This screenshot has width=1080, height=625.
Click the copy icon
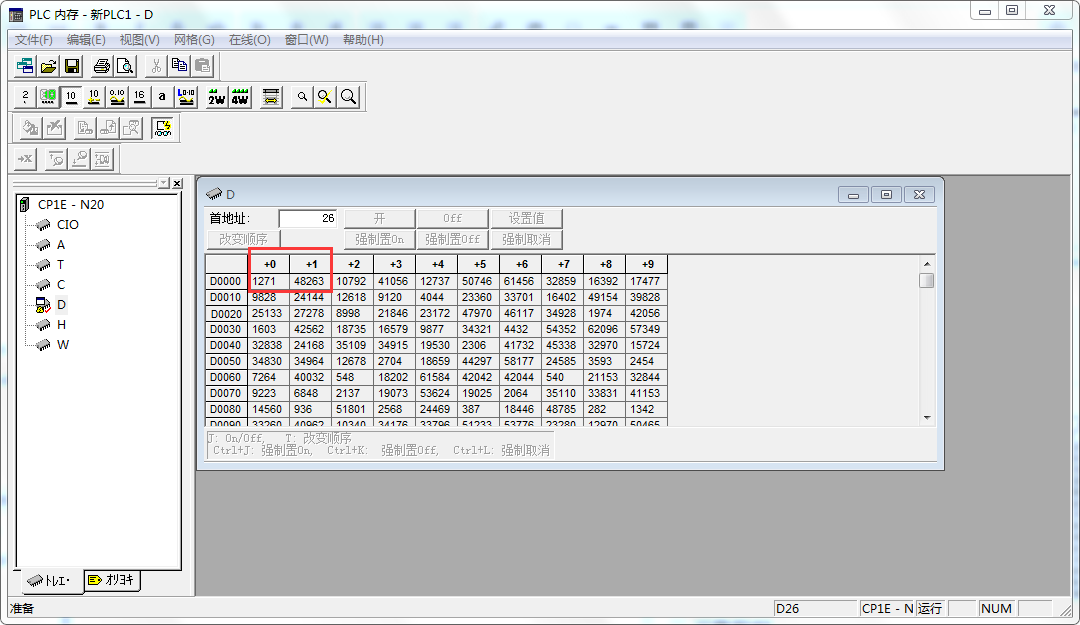[x=179, y=66]
